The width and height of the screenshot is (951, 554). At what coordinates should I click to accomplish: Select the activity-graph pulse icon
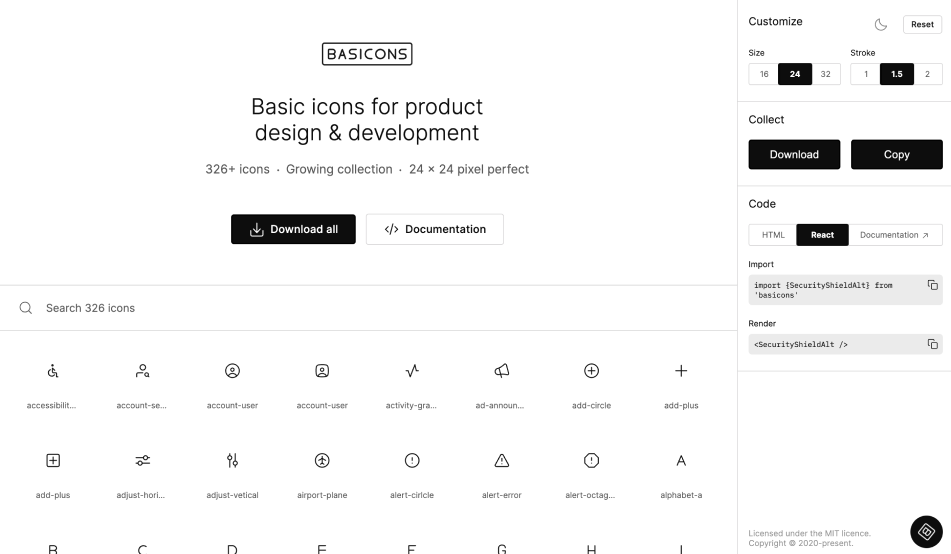pos(412,371)
